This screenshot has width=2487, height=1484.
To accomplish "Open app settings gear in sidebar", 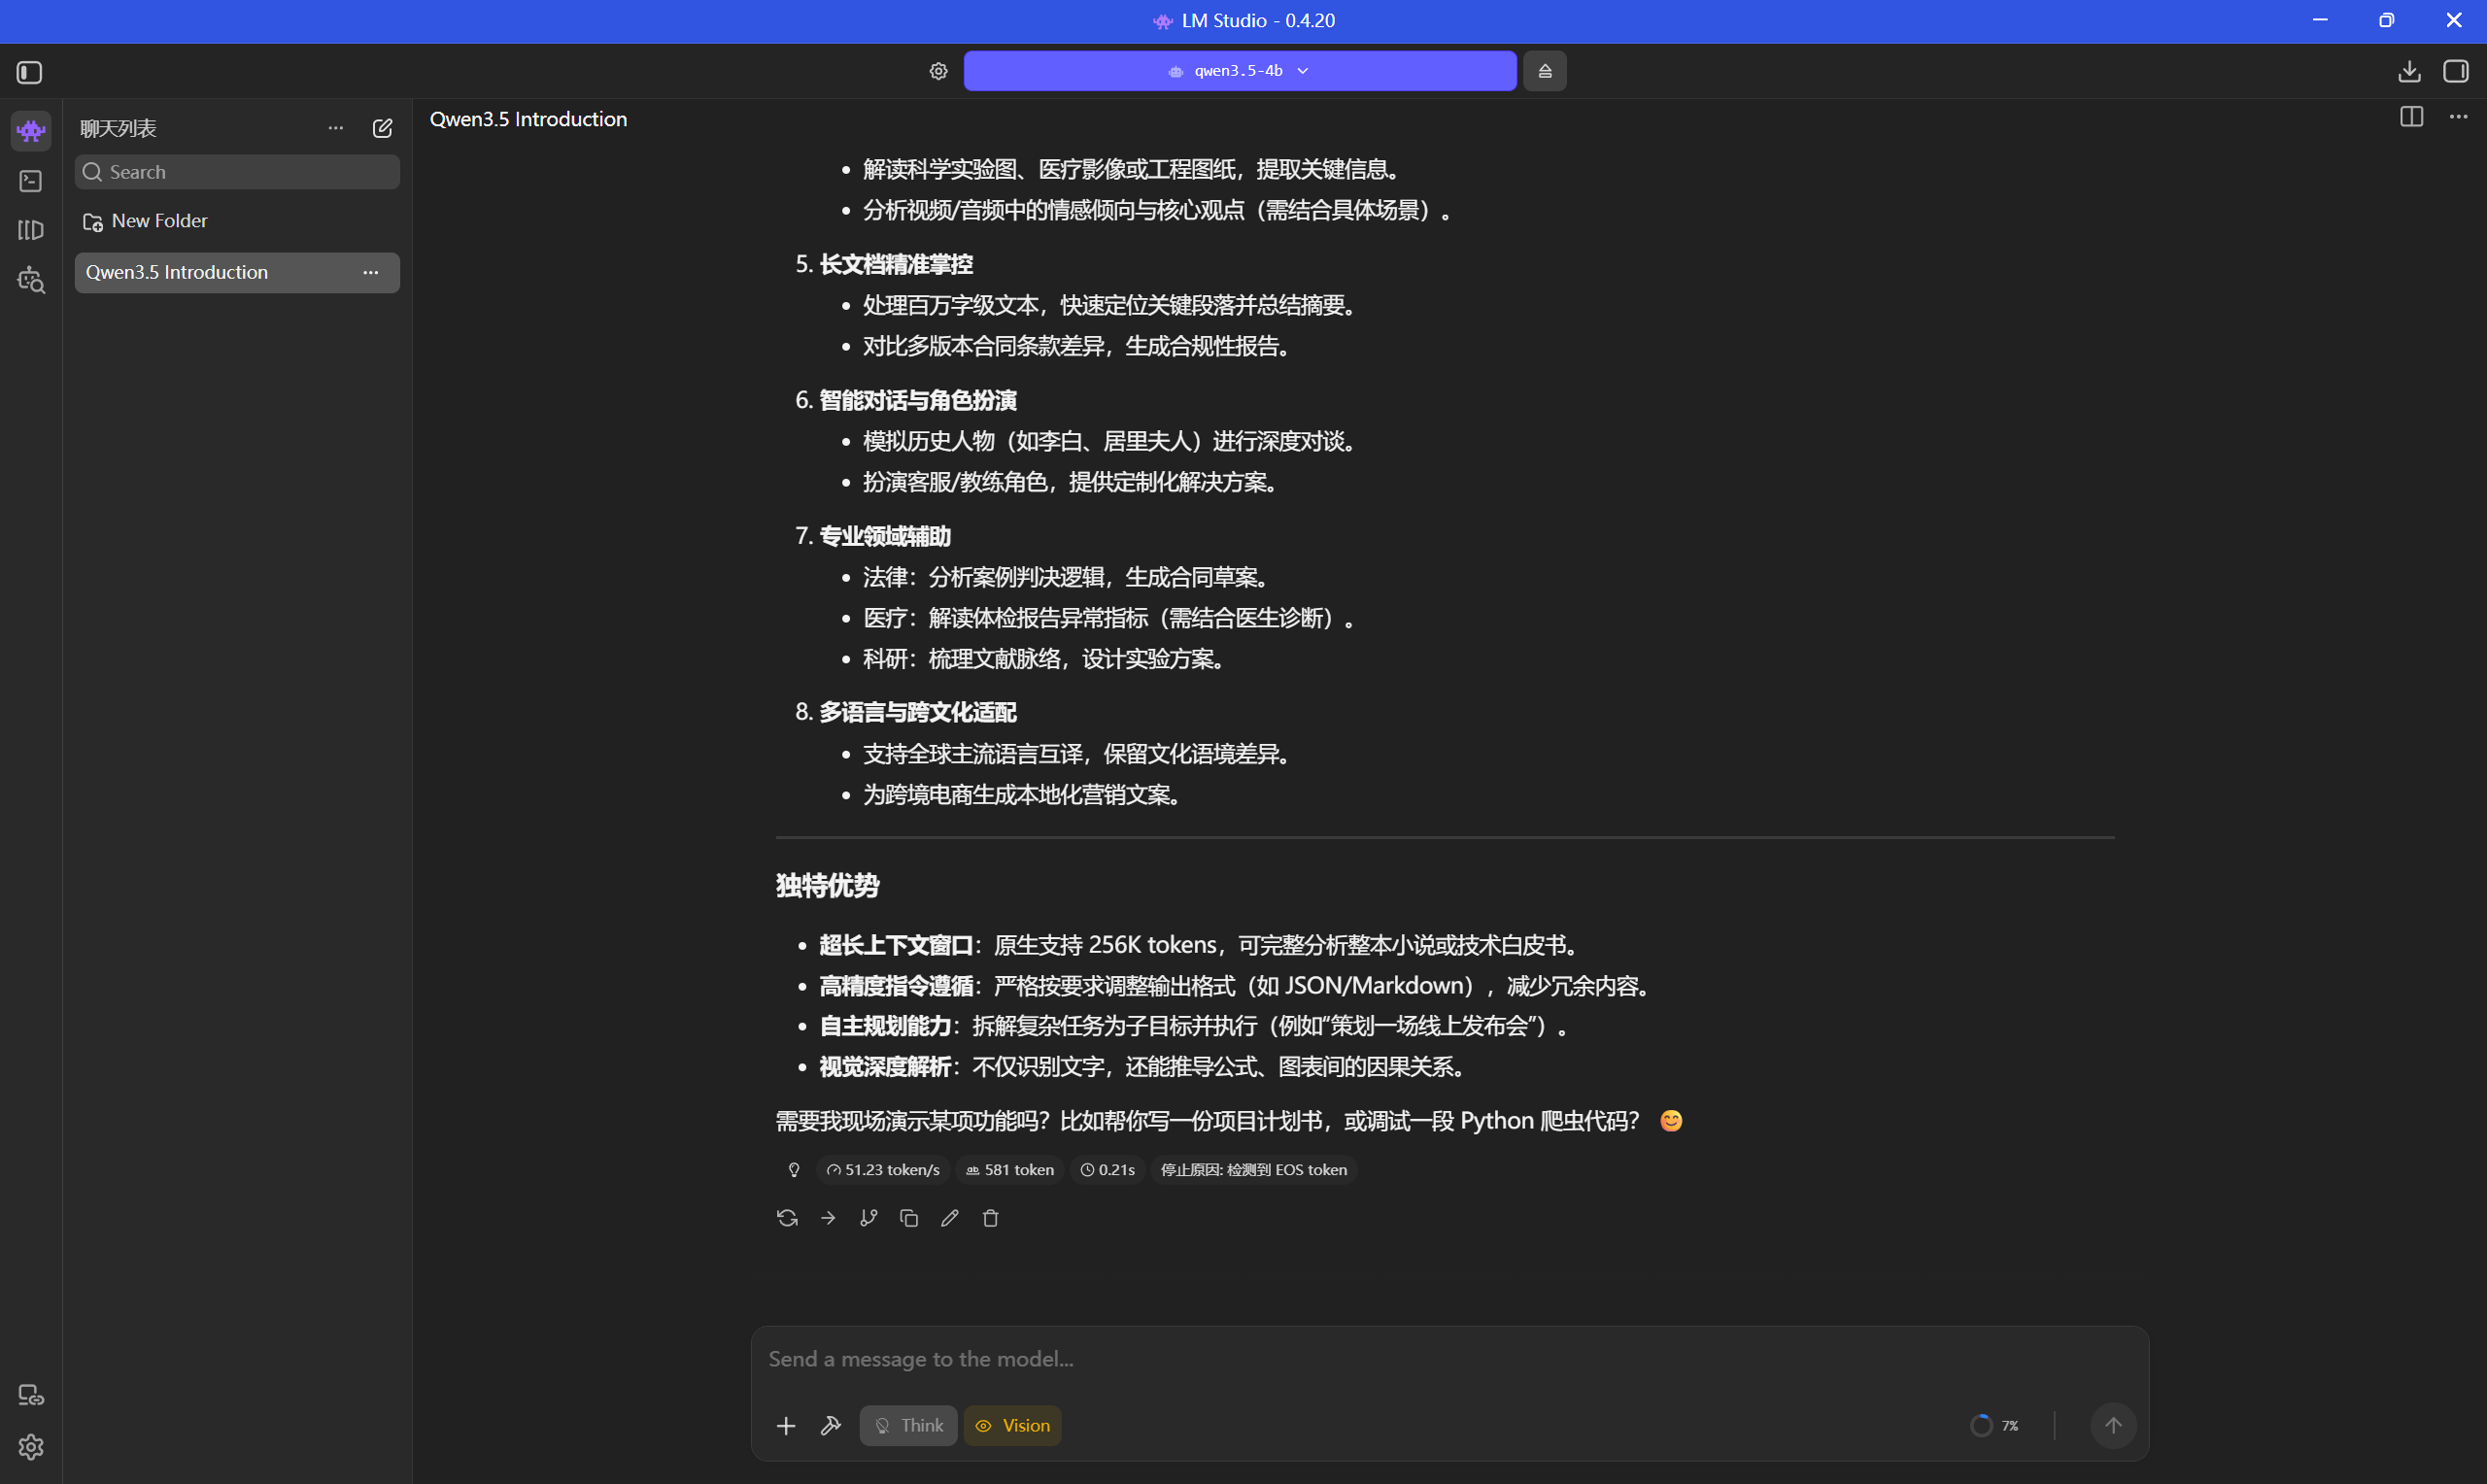I will (31, 1447).
